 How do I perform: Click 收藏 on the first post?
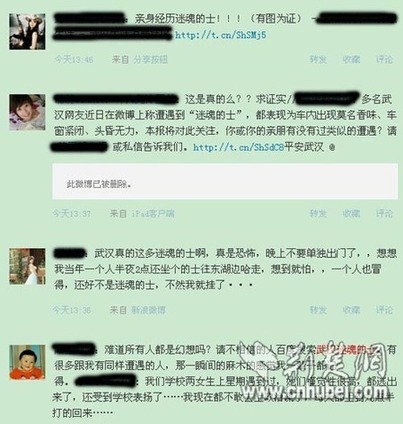351,60
